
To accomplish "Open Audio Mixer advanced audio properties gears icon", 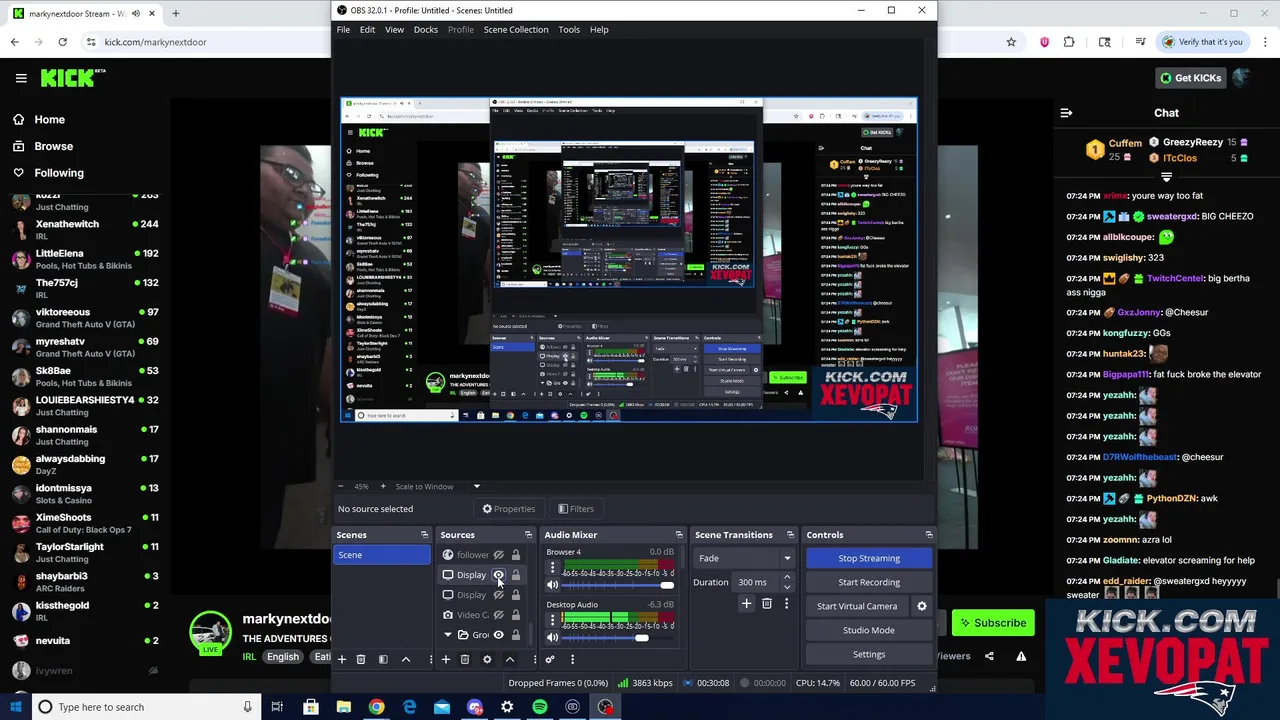I will click(x=550, y=659).
